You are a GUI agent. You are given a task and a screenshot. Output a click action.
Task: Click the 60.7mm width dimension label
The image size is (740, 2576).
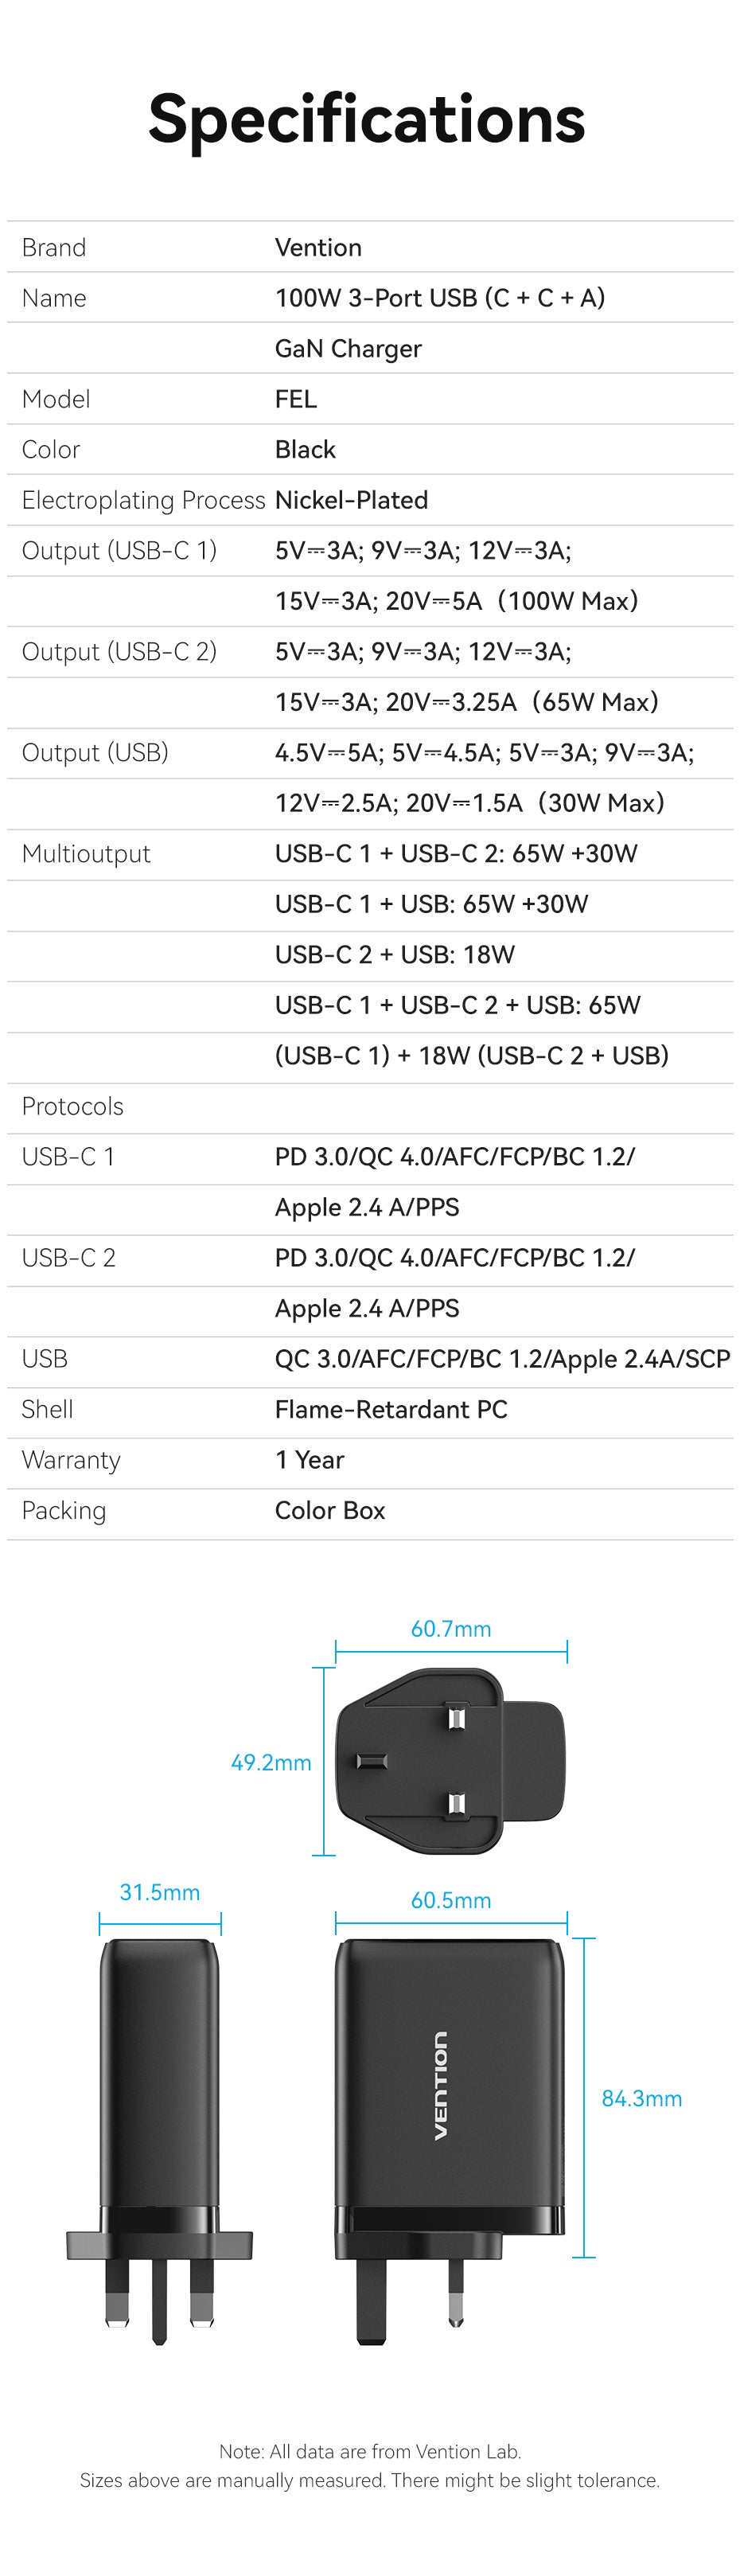point(451,1628)
